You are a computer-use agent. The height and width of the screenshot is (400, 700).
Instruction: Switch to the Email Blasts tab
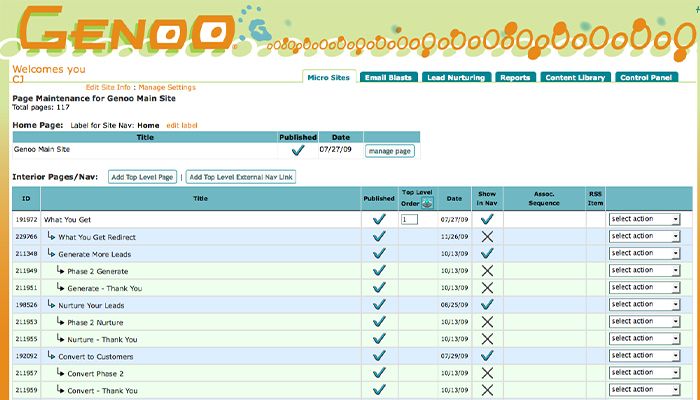coord(388,78)
